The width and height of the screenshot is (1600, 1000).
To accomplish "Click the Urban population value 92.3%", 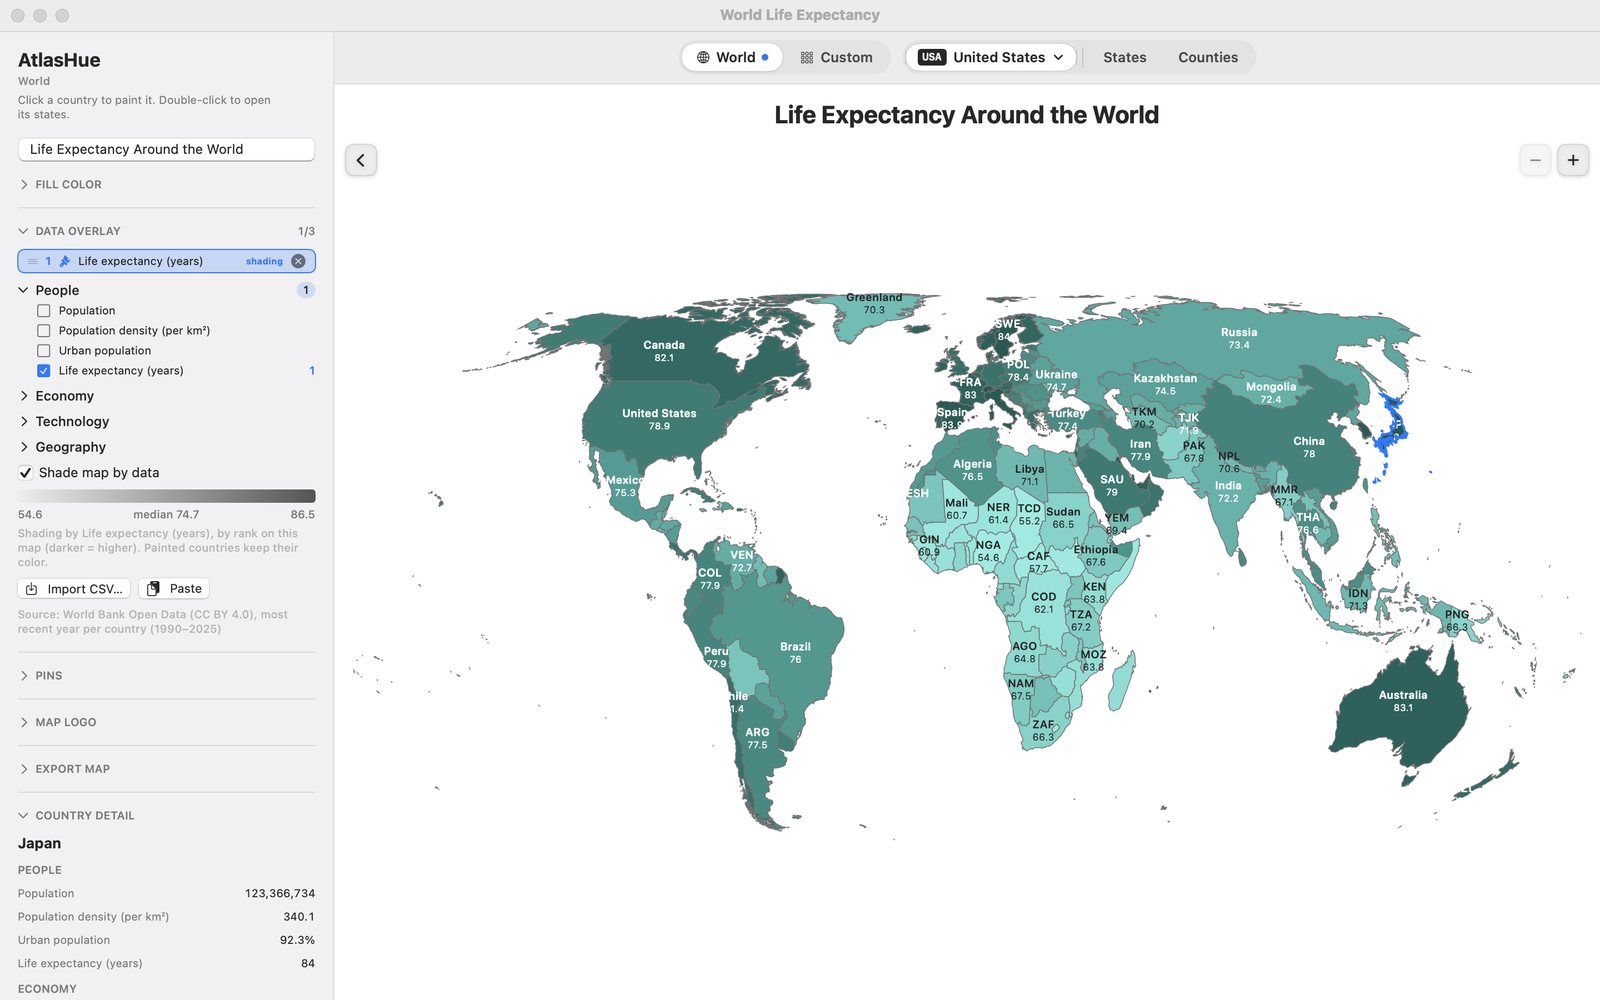I will pyautogui.click(x=297, y=940).
